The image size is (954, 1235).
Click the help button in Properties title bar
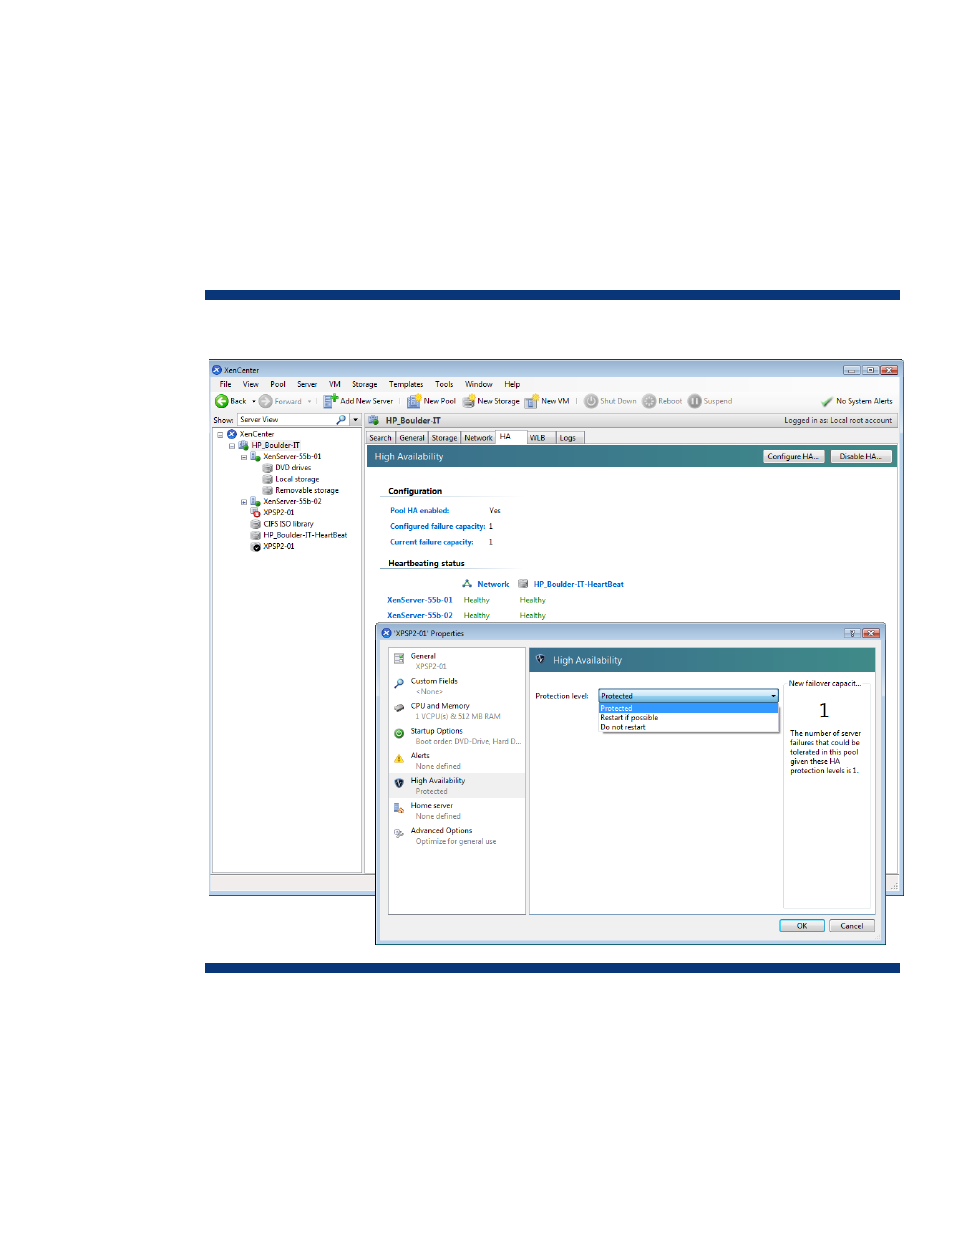[852, 633]
